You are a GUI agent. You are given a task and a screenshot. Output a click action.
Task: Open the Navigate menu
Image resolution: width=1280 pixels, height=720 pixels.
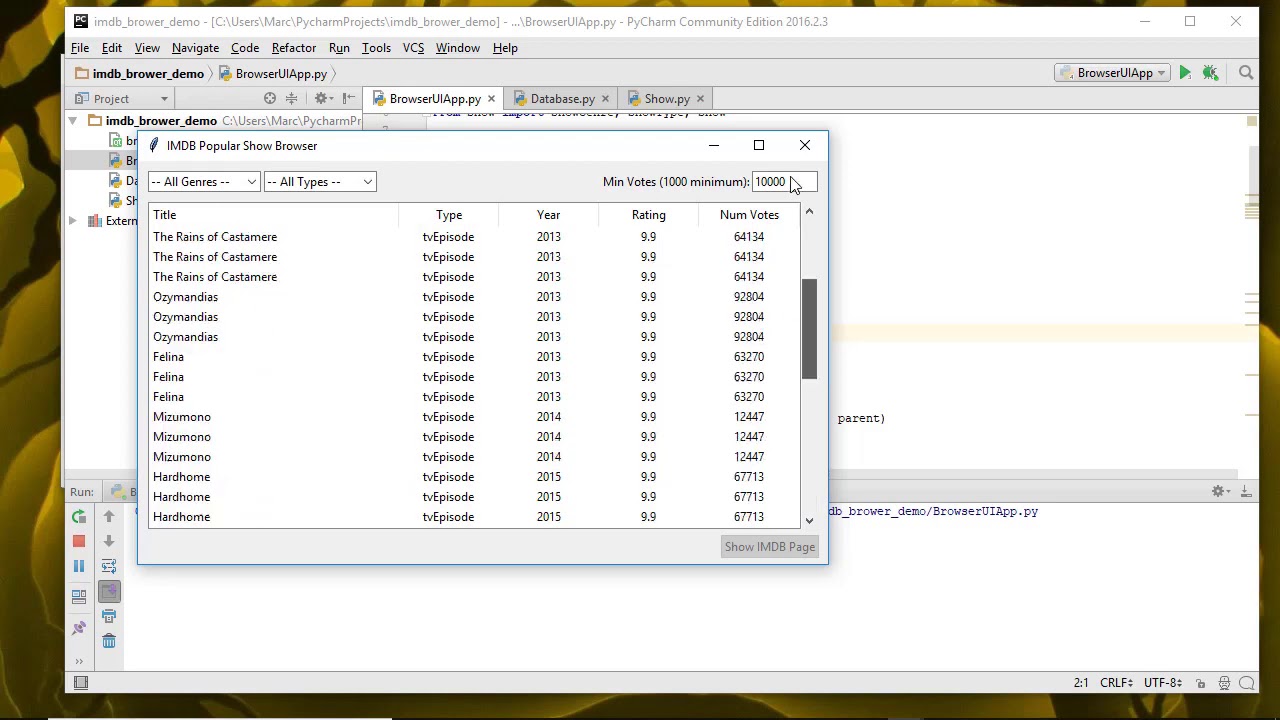pyautogui.click(x=195, y=48)
